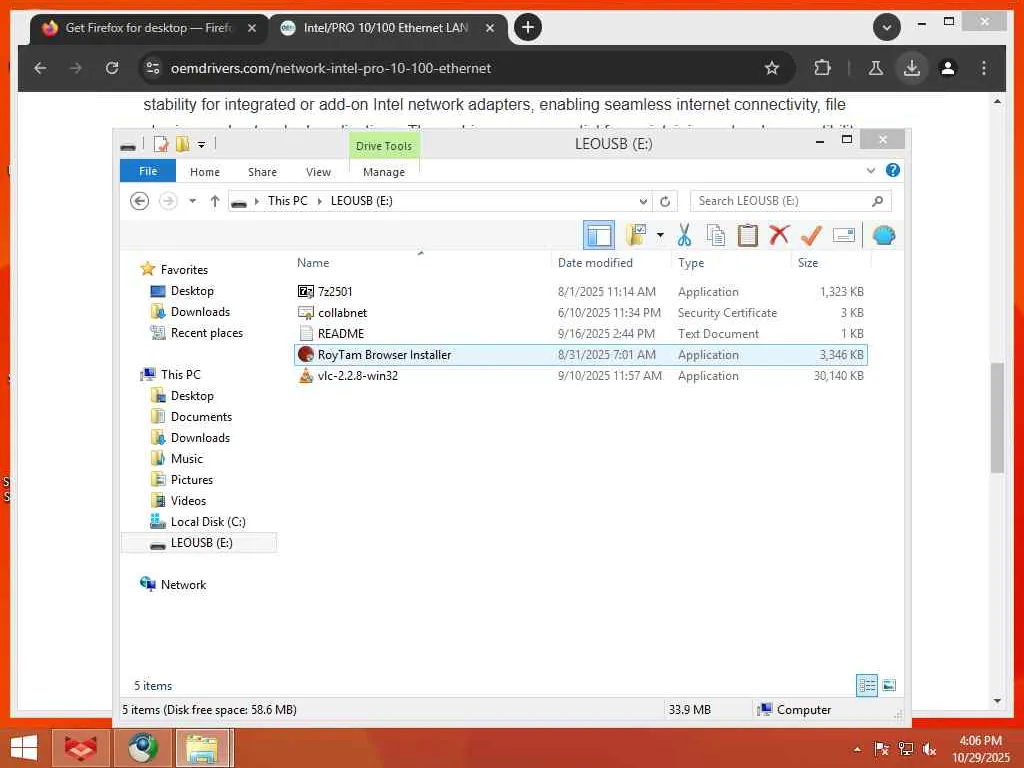Viewport: 1024px width, 768px height.
Task: Click the Copy pages icon in Explorer toolbar
Action: [716, 235]
